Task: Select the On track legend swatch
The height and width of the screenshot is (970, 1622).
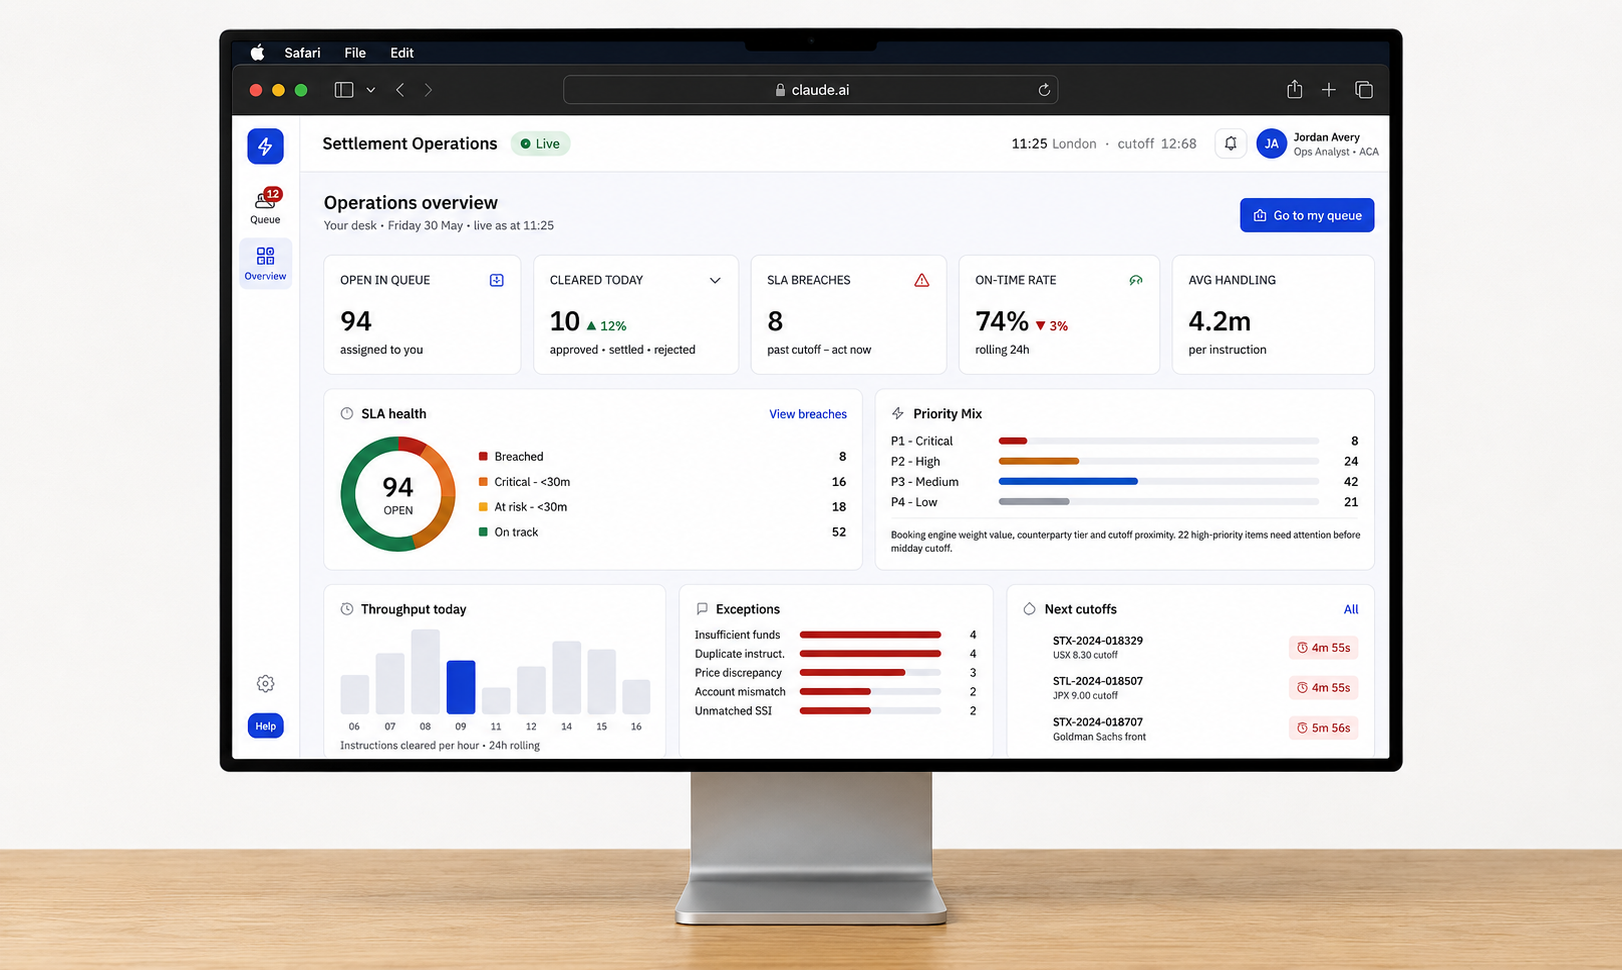Action: [x=483, y=532]
